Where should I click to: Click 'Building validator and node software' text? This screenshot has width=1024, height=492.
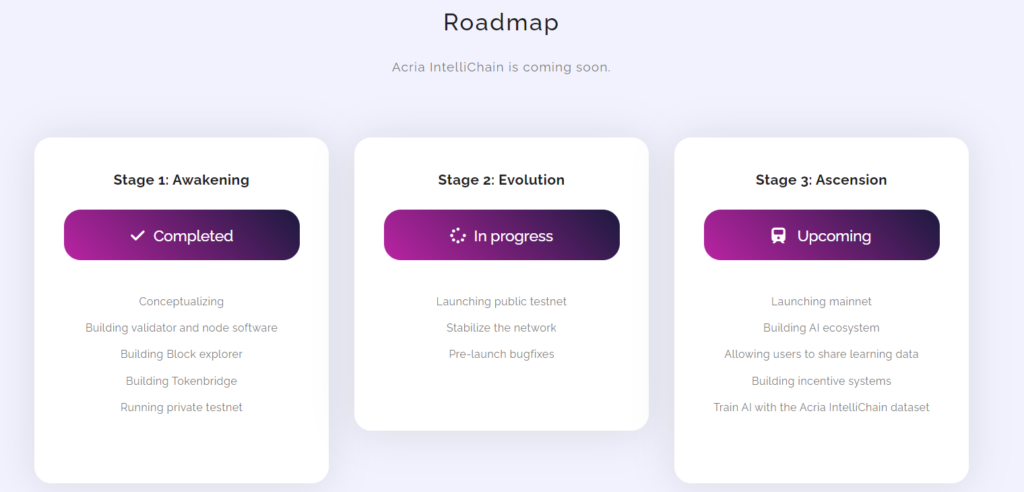(182, 328)
